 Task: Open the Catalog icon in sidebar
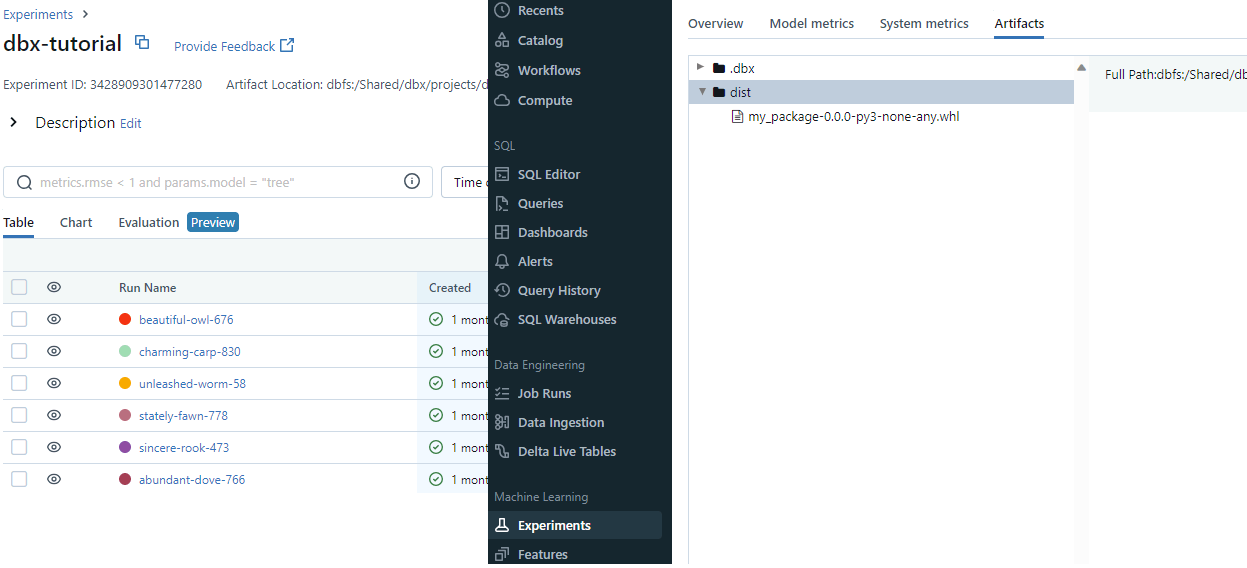tap(502, 40)
